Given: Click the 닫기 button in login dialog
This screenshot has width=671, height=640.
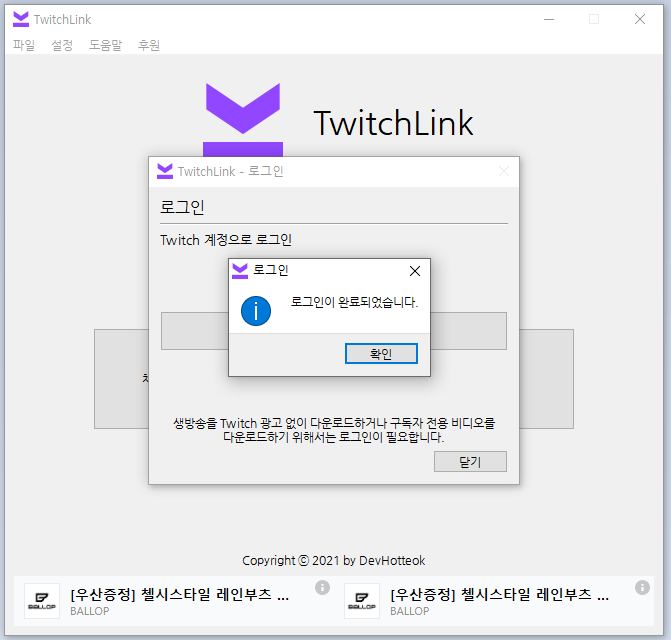Looking at the screenshot, I should (470, 462).
